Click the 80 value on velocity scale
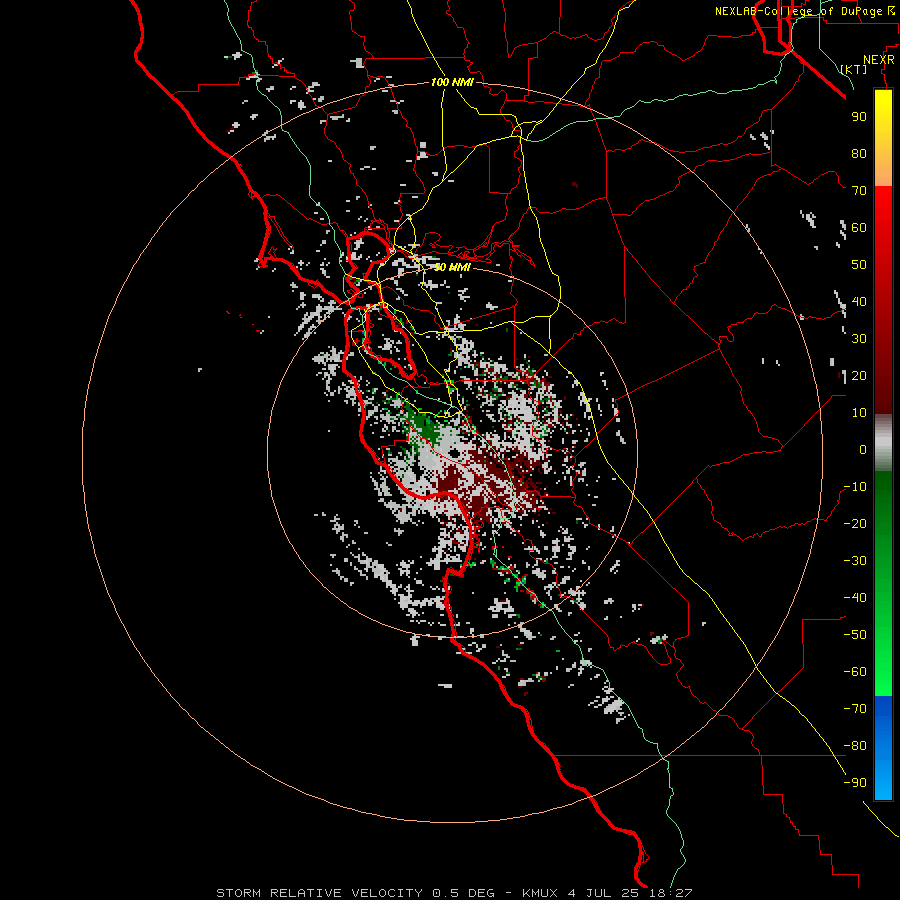 point(859,154)
